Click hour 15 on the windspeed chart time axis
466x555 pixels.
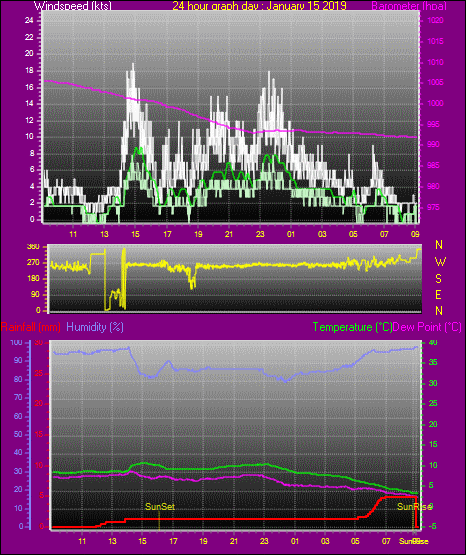tap(136, 234)
